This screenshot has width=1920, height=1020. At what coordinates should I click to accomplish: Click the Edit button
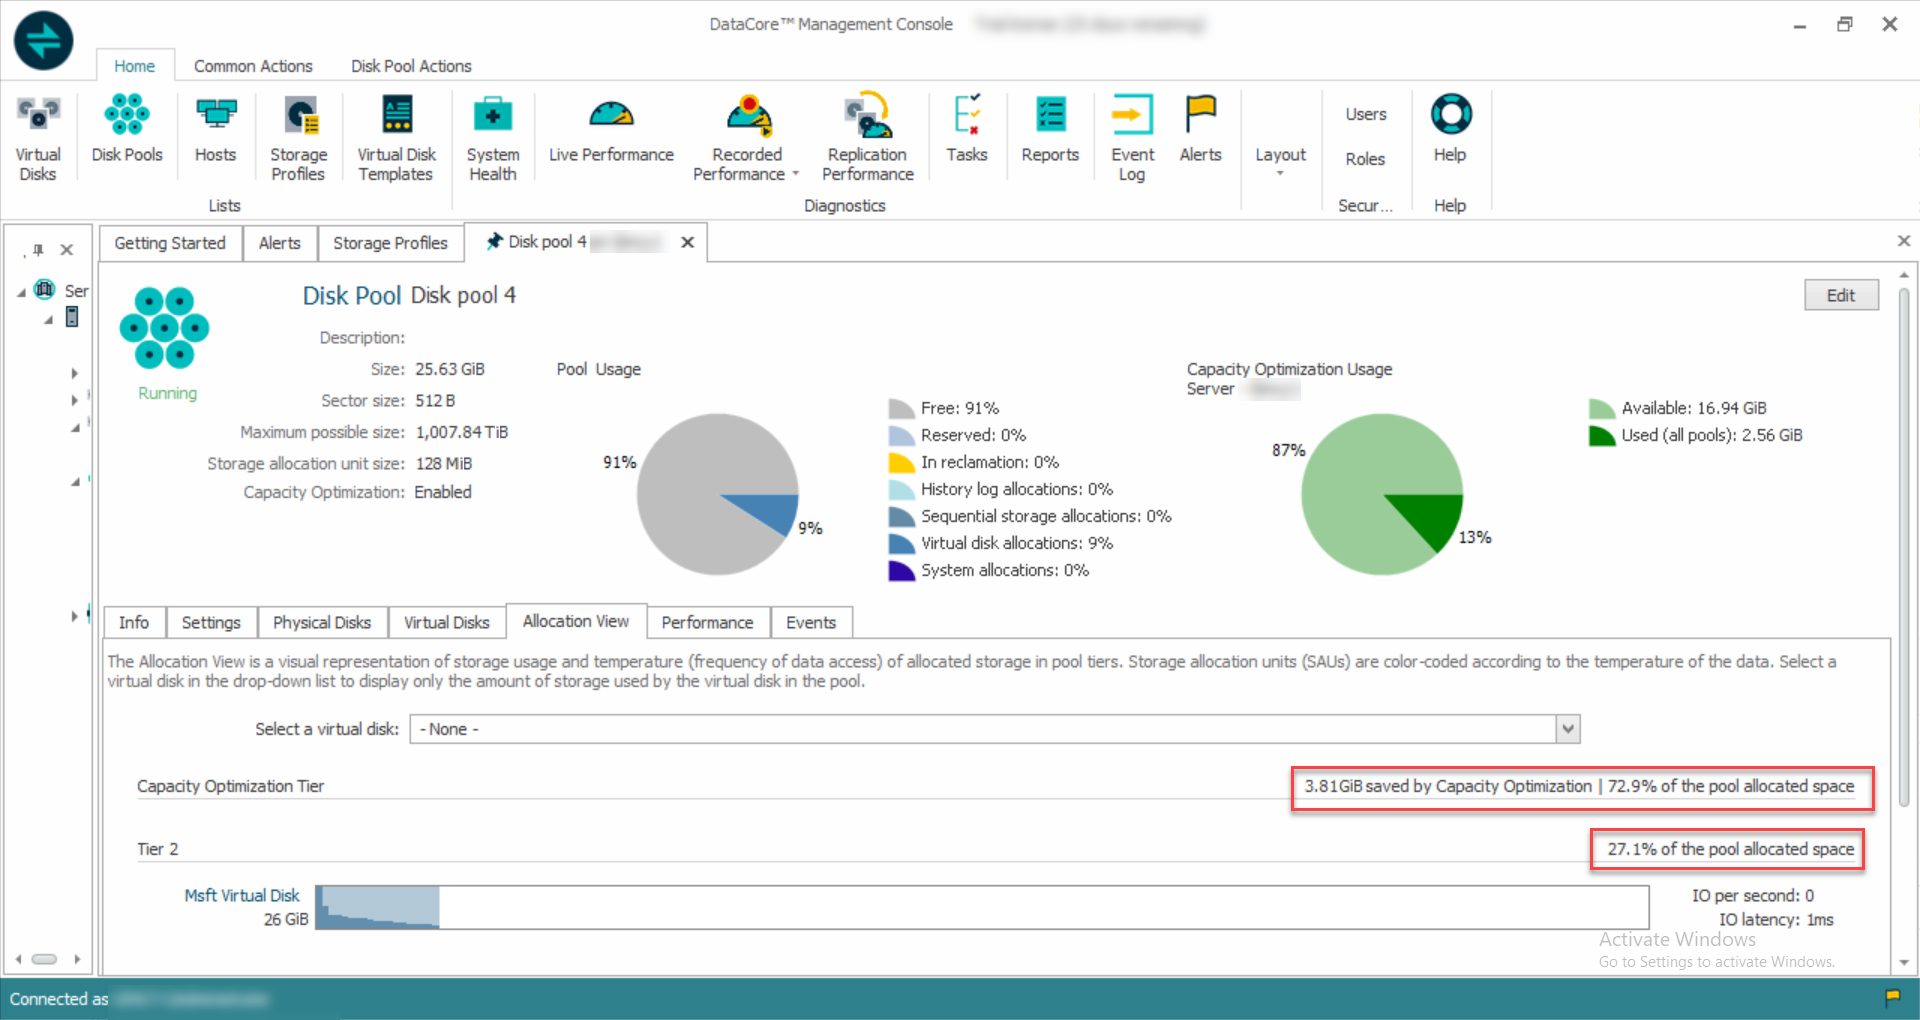tap(1840, 295)
